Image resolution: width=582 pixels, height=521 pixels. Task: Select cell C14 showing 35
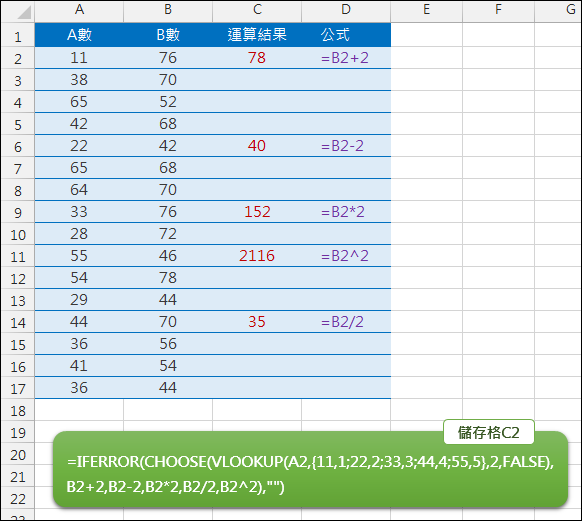(257, 321)
